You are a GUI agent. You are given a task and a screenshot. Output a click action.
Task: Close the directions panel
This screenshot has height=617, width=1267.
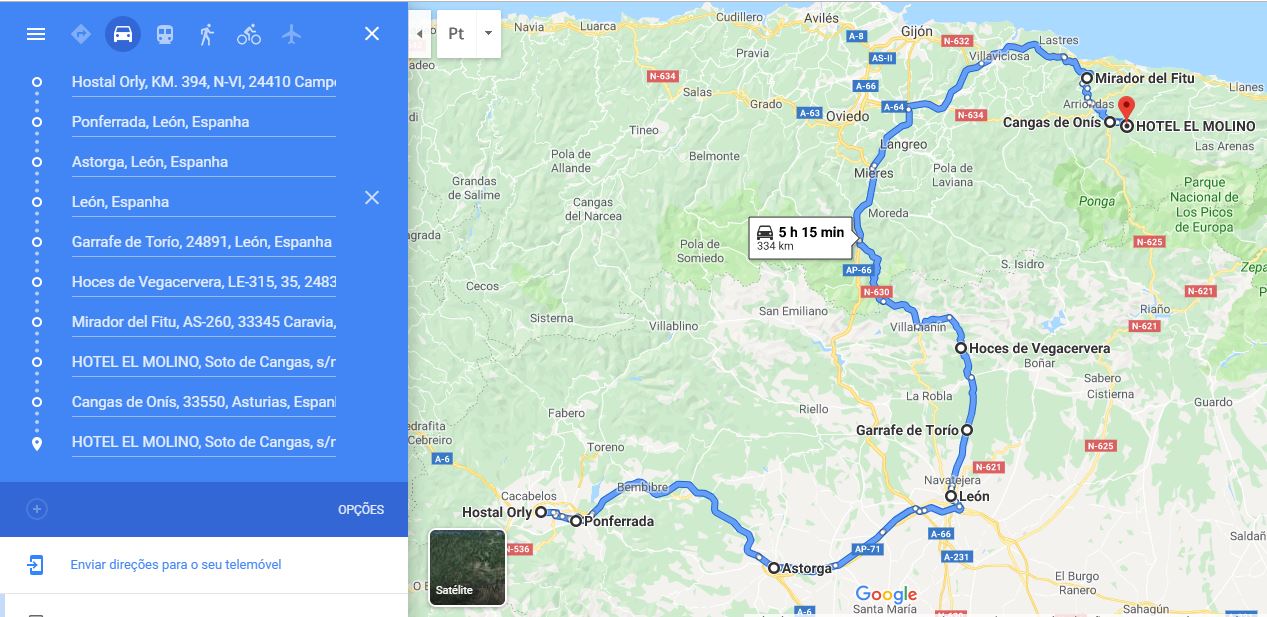tap(372, 34)
